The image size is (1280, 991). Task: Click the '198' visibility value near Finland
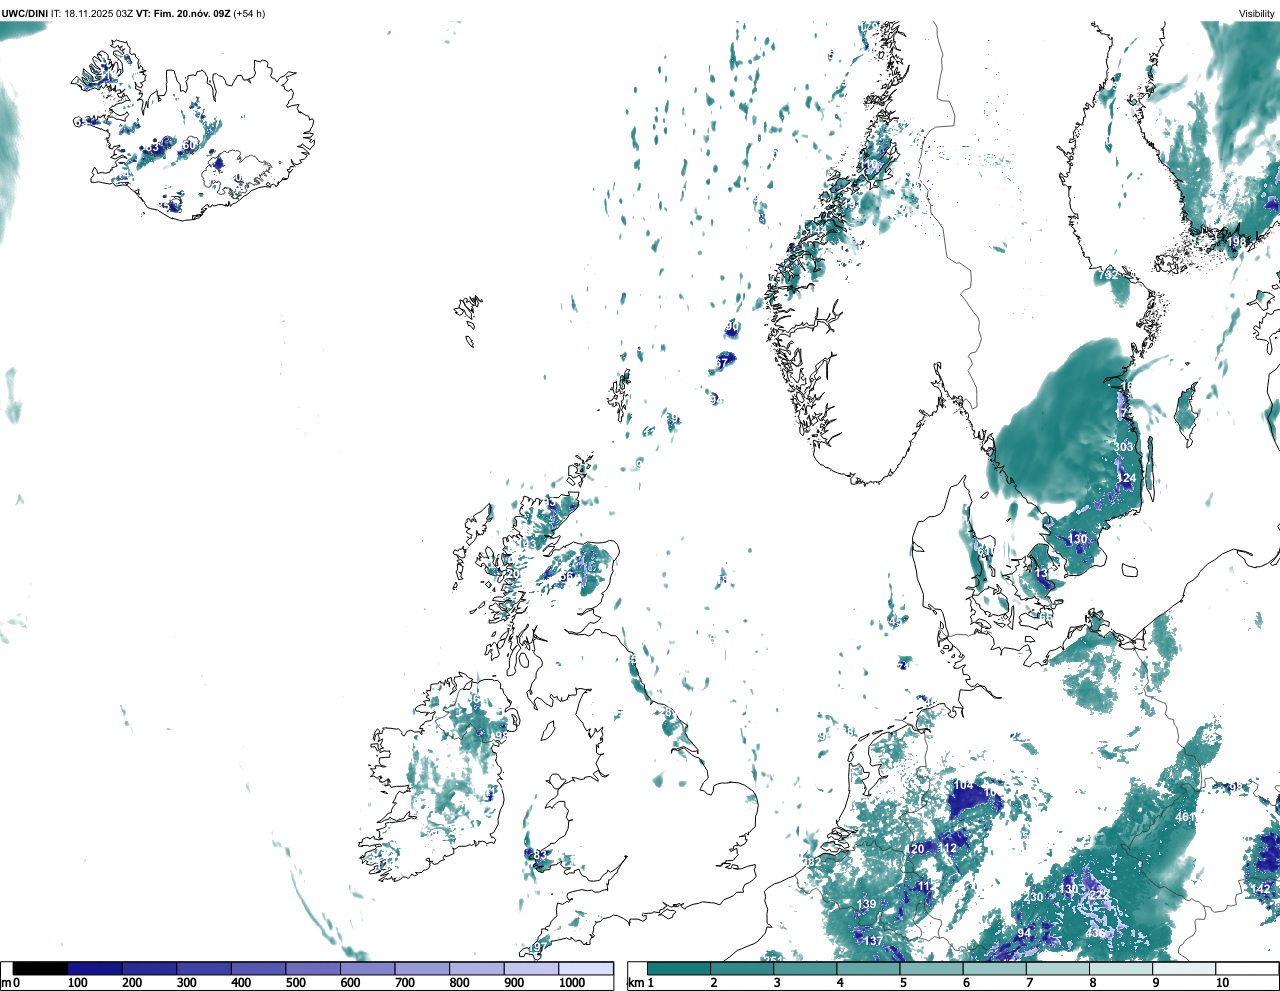[1237, 242]
